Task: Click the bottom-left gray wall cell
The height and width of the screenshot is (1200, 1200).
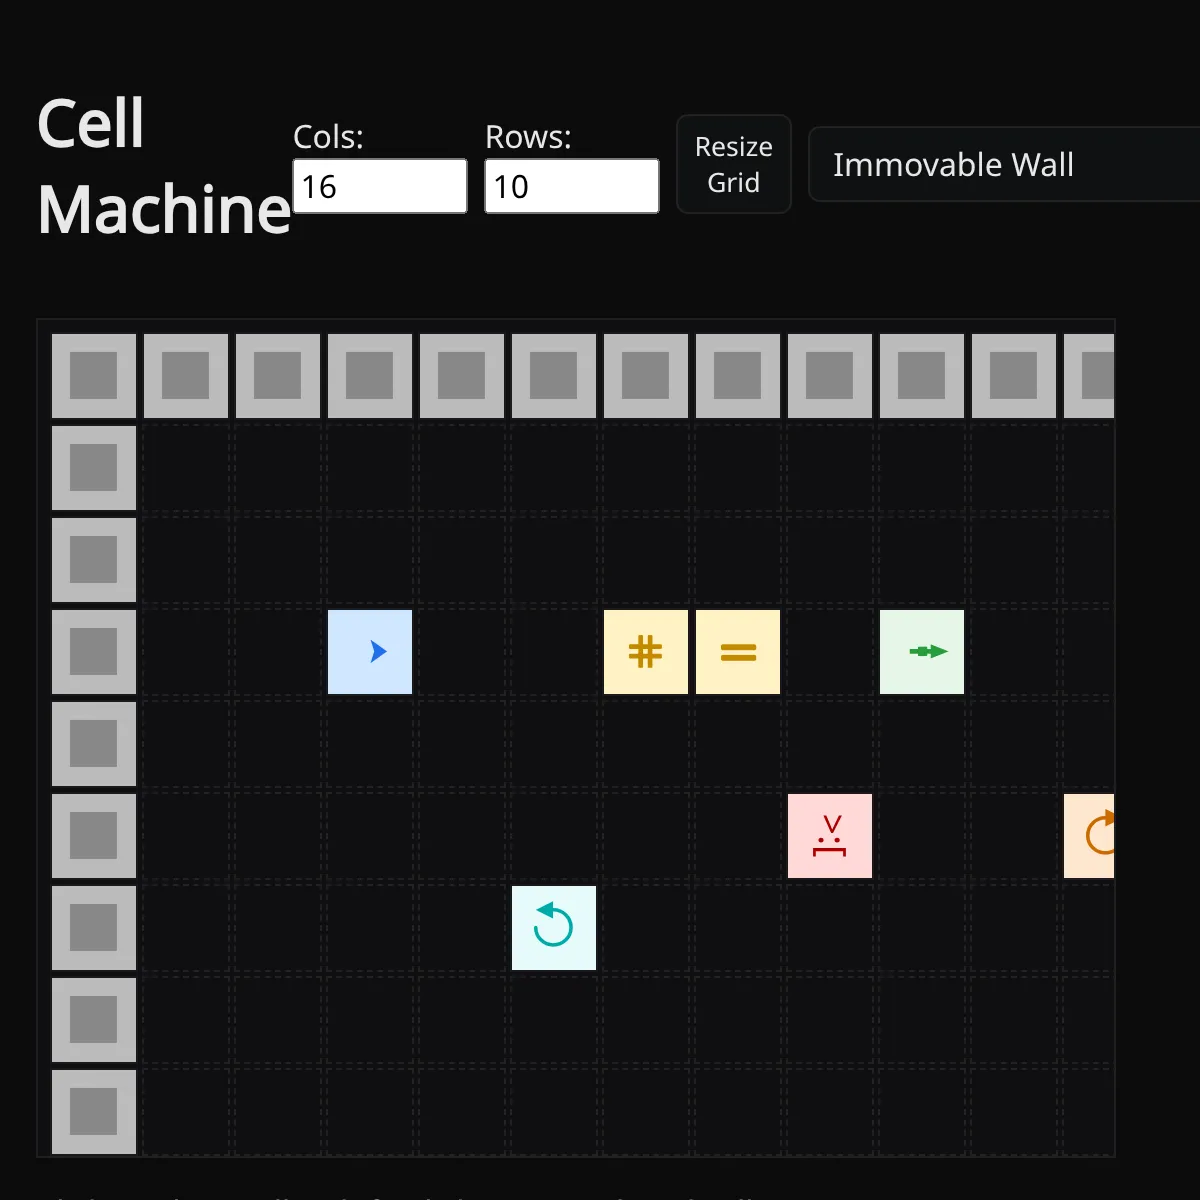Action: pos(94,1112)
